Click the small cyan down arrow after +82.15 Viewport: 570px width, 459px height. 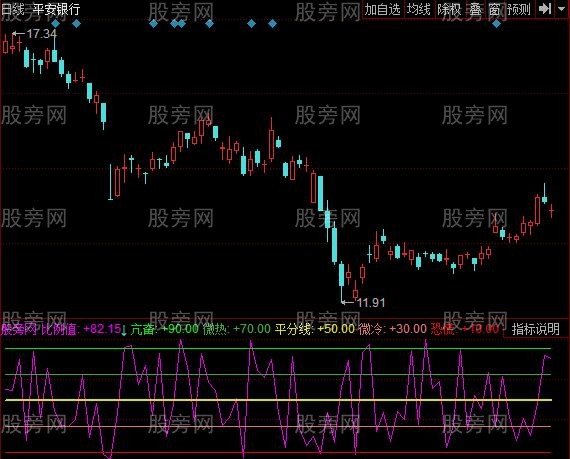click(124, 330)
